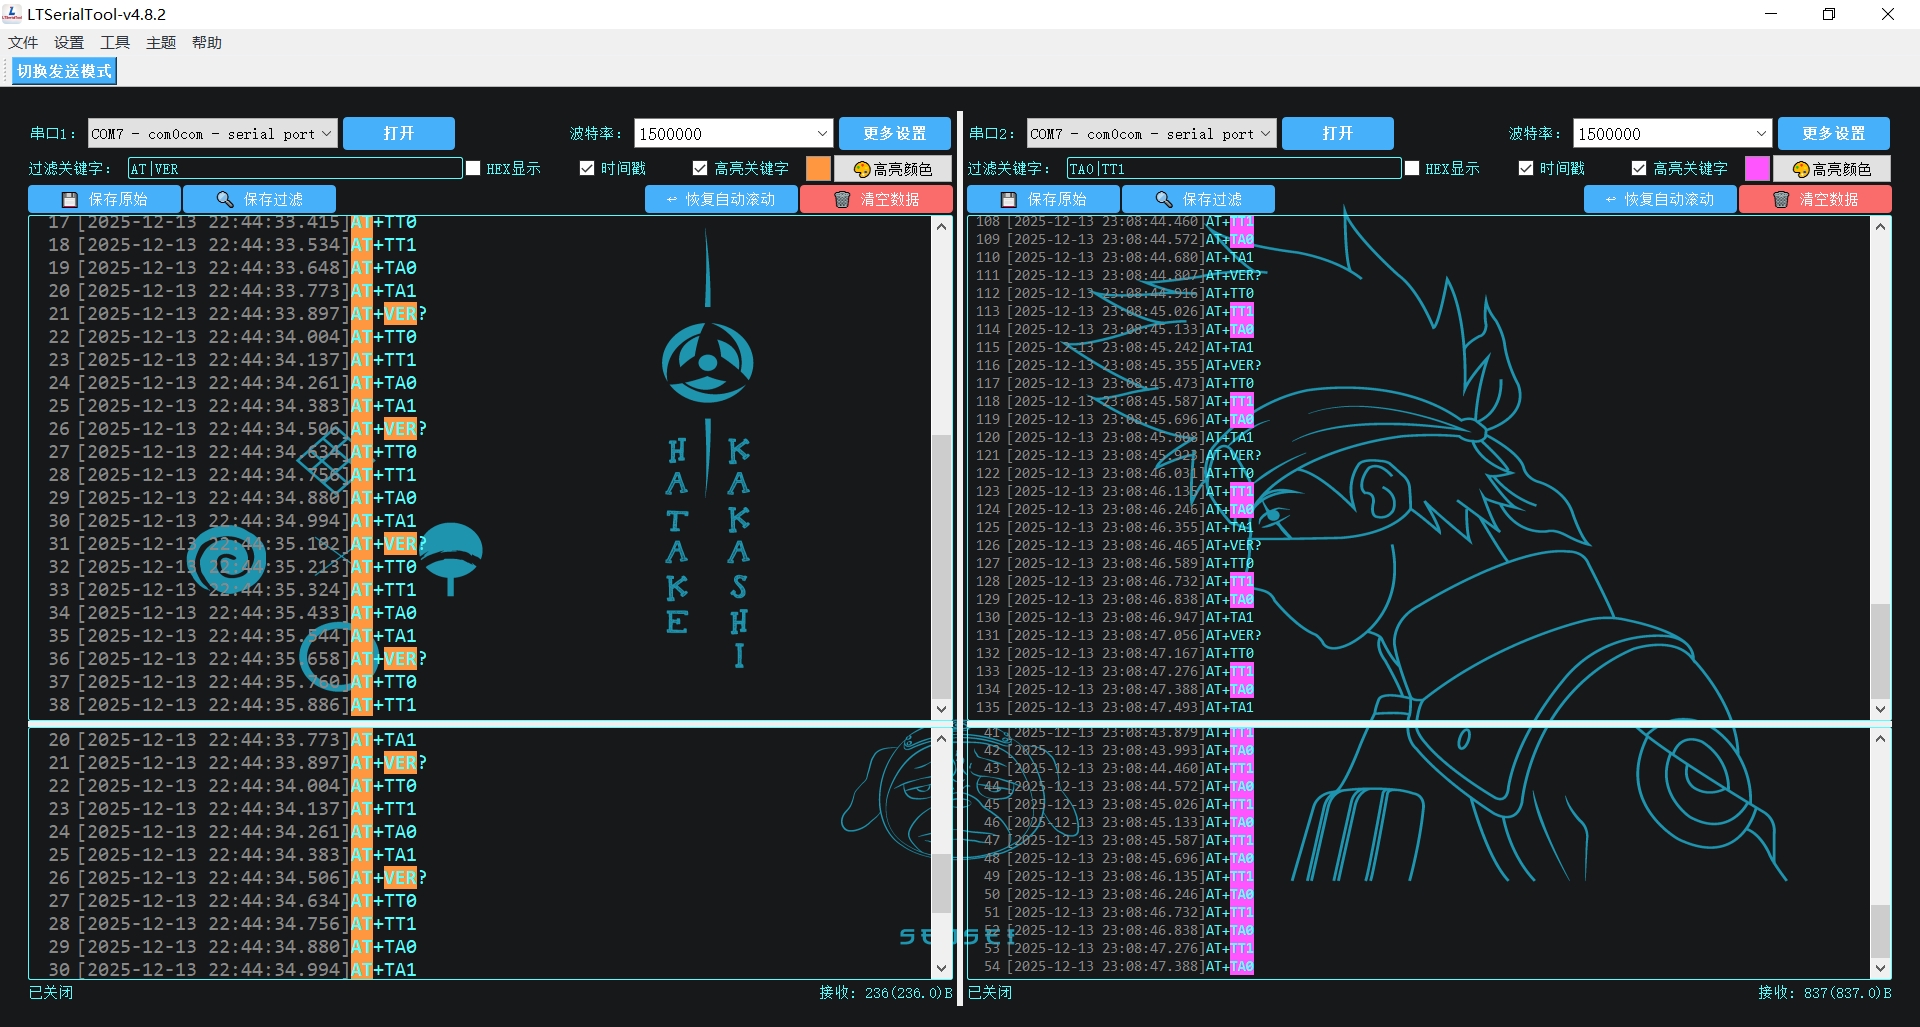1920x1027 pixels.
Task: Click the port 2 status text 接收: 837(837.0)B
Action: pyautogui.click(x=1824, y=993)
